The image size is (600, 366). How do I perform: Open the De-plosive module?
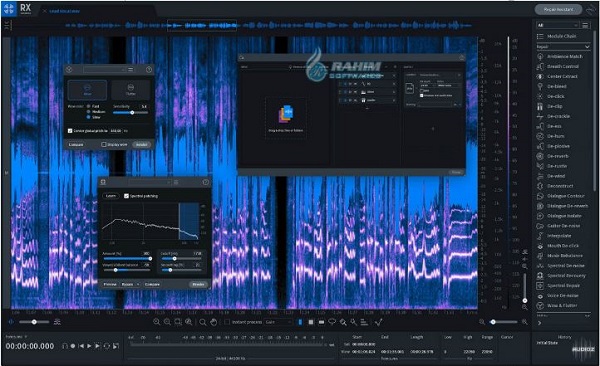tap(553, 146)
